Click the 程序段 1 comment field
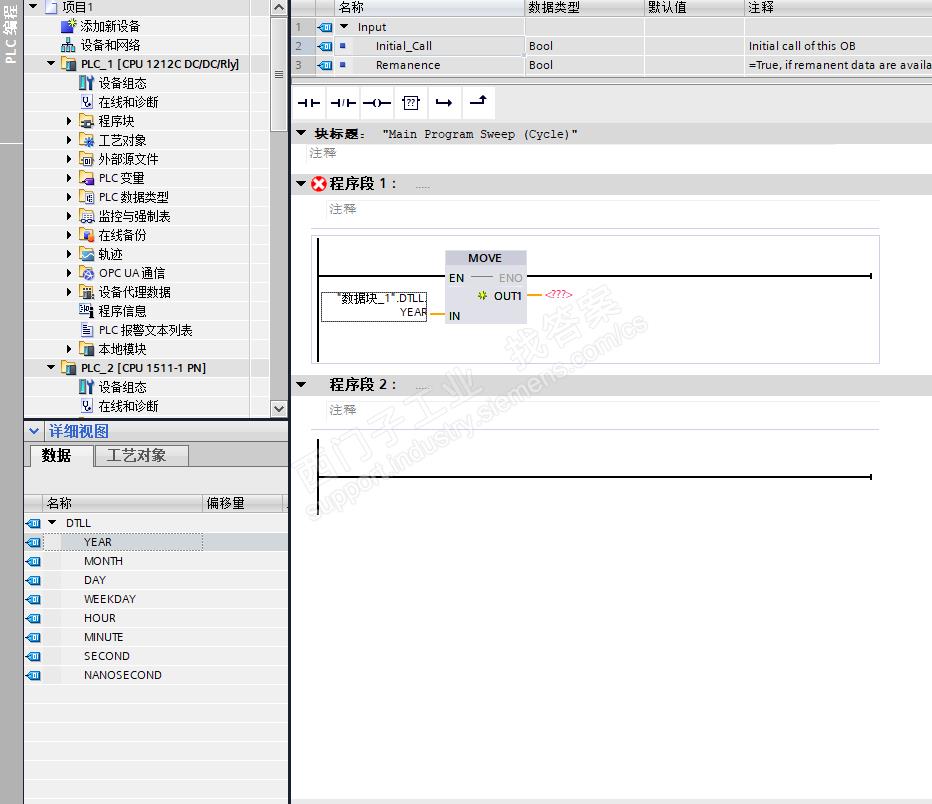 pyautogui.click(x=603, y=209)
